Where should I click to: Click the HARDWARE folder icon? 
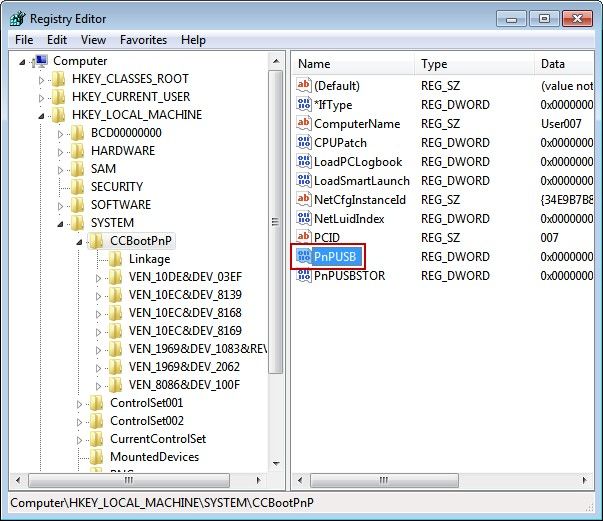coord(77,151)
